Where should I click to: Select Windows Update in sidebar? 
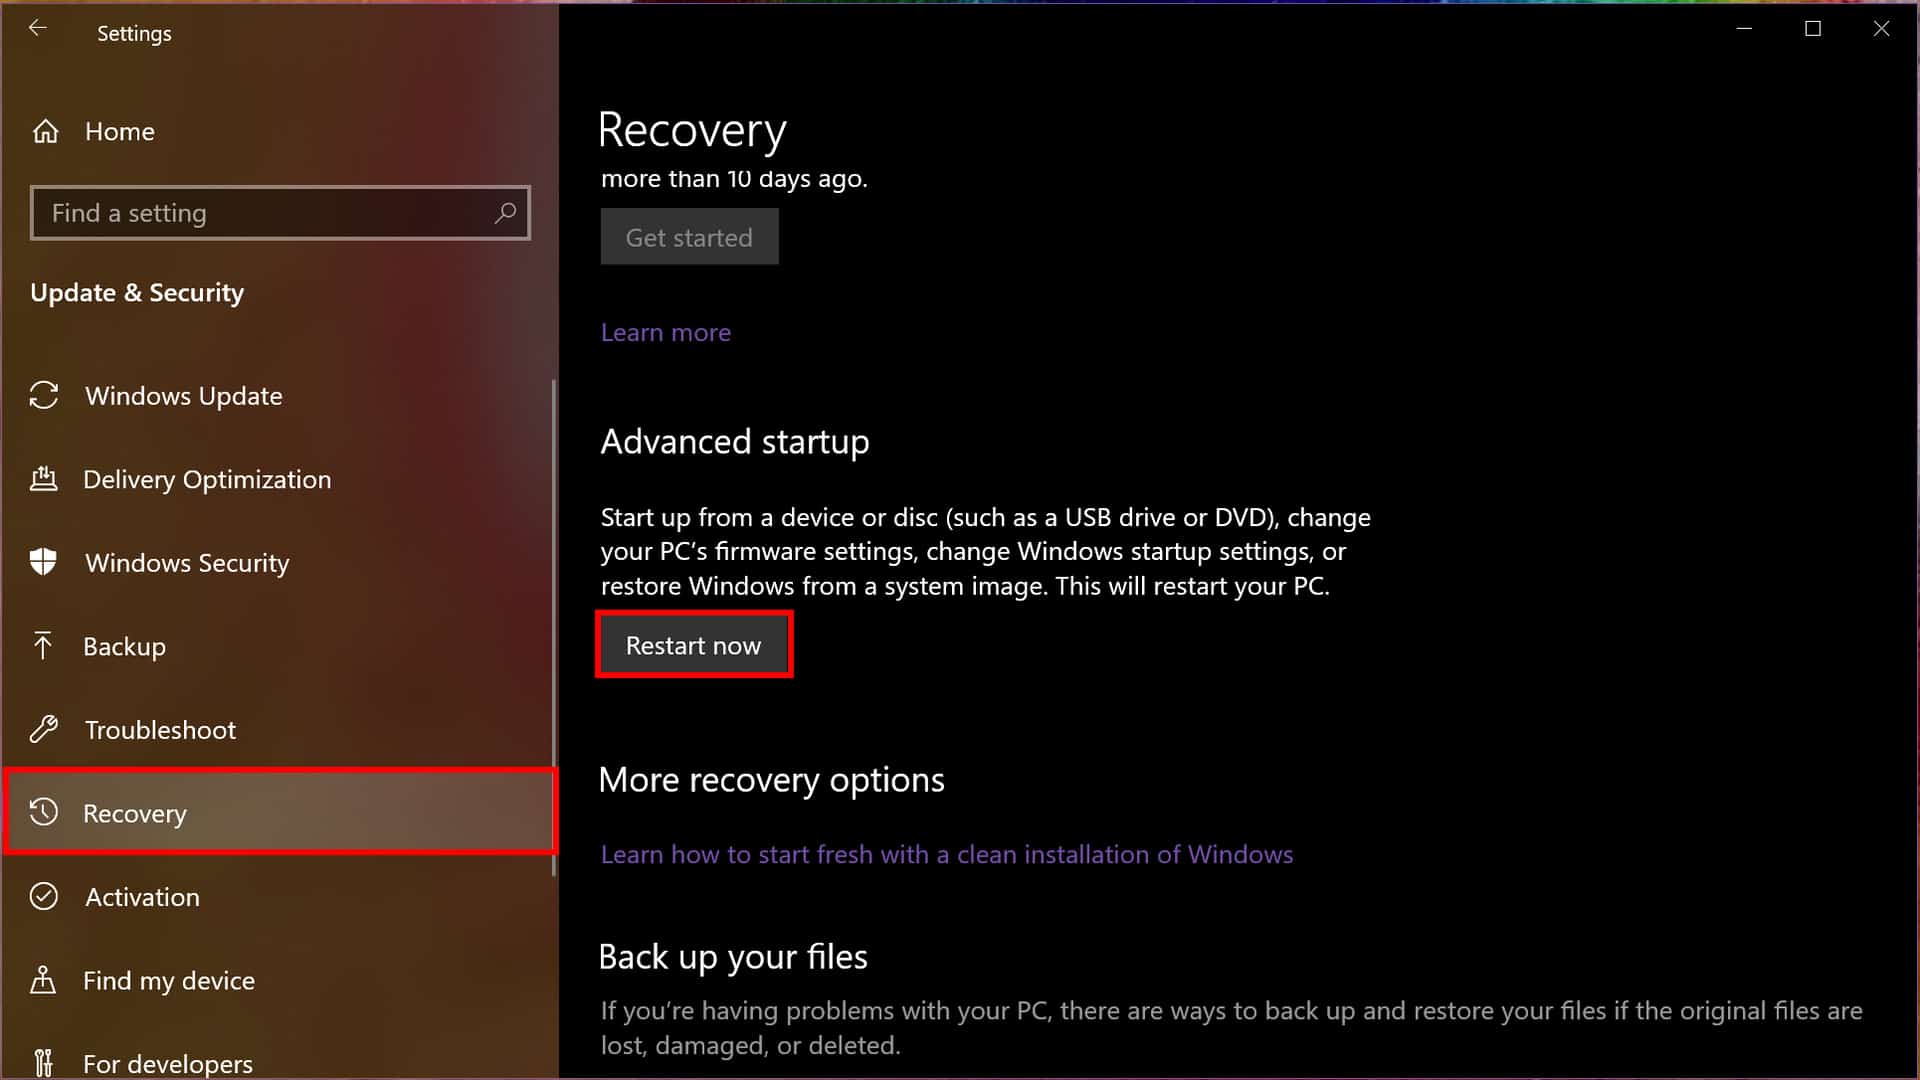[183, 396]
